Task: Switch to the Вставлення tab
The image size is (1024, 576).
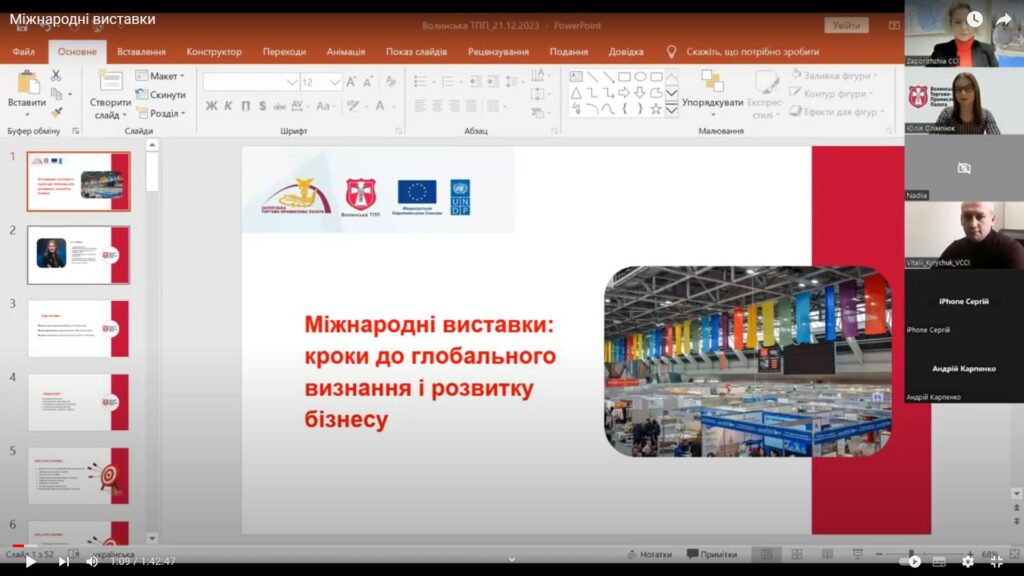Action: pyautogui.click(x=141, y=52)
